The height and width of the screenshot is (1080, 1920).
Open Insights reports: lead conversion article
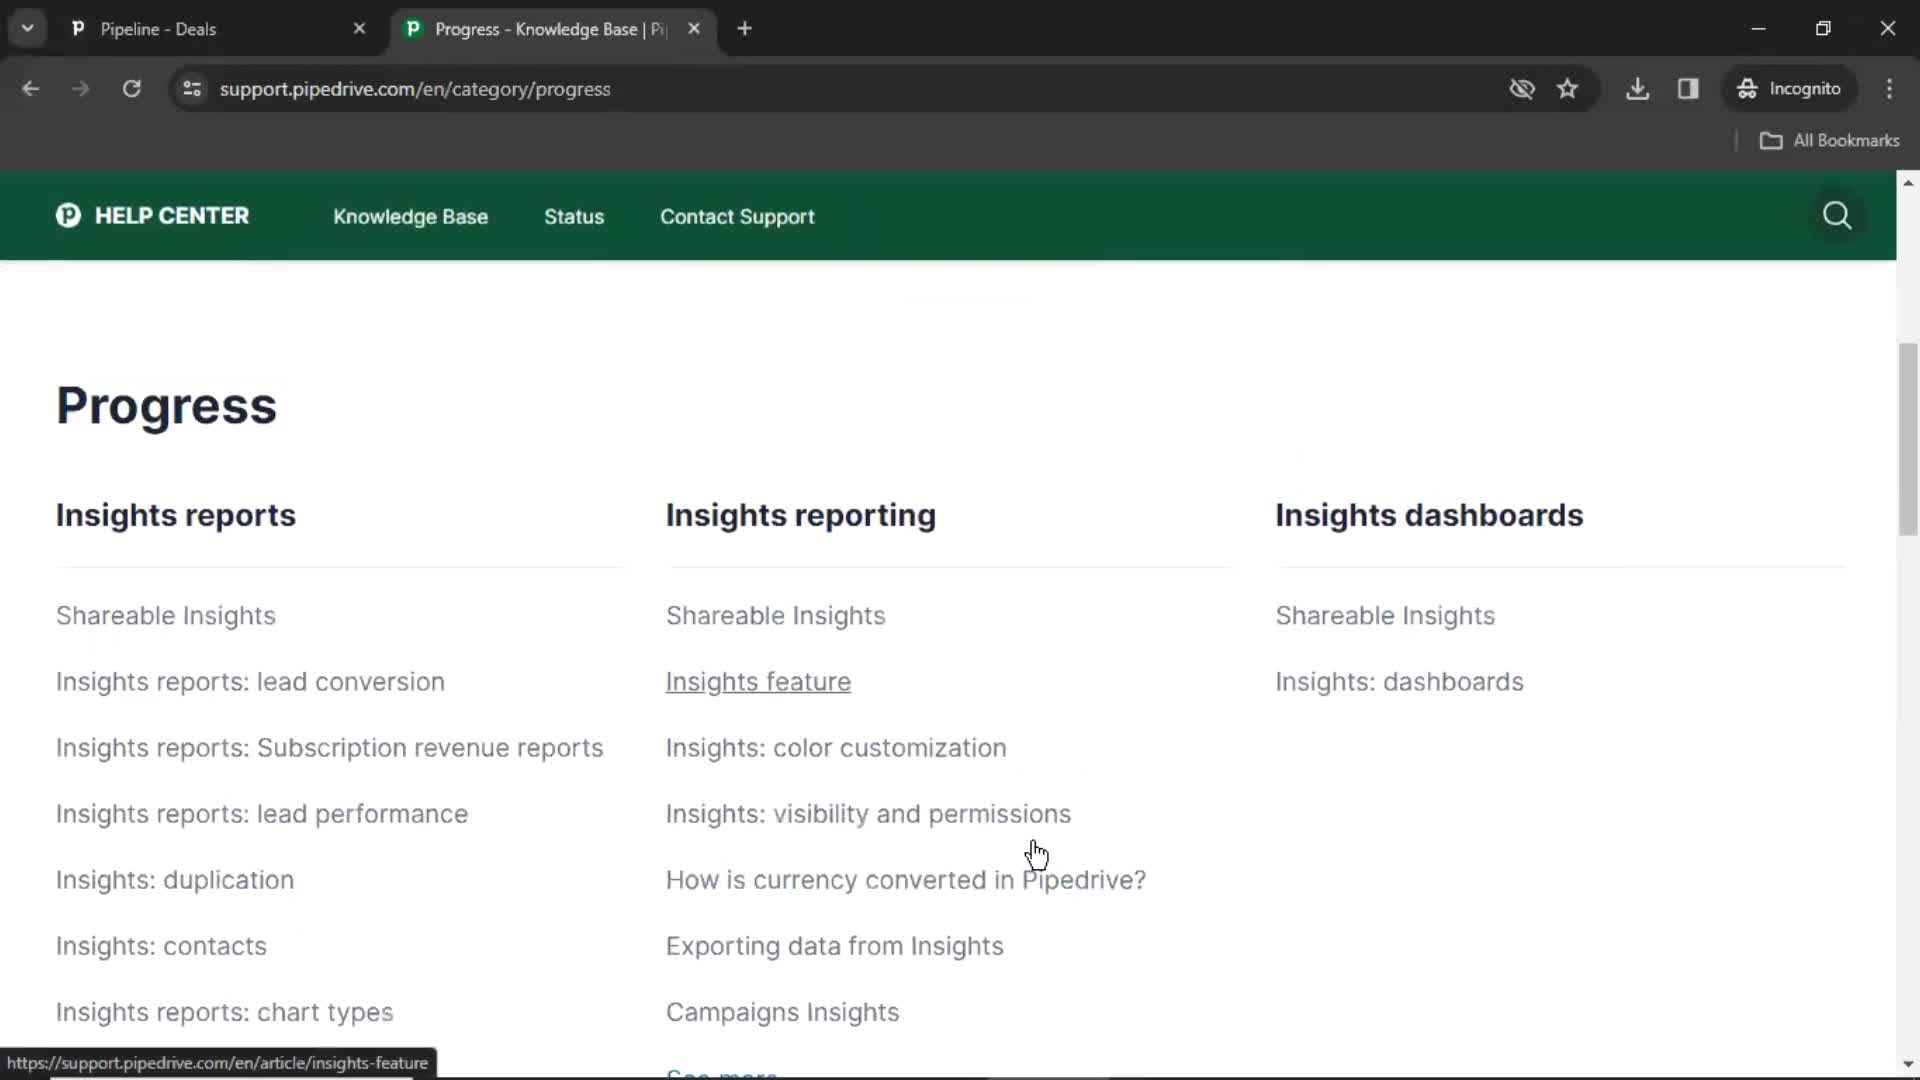(x=250, y=682)
